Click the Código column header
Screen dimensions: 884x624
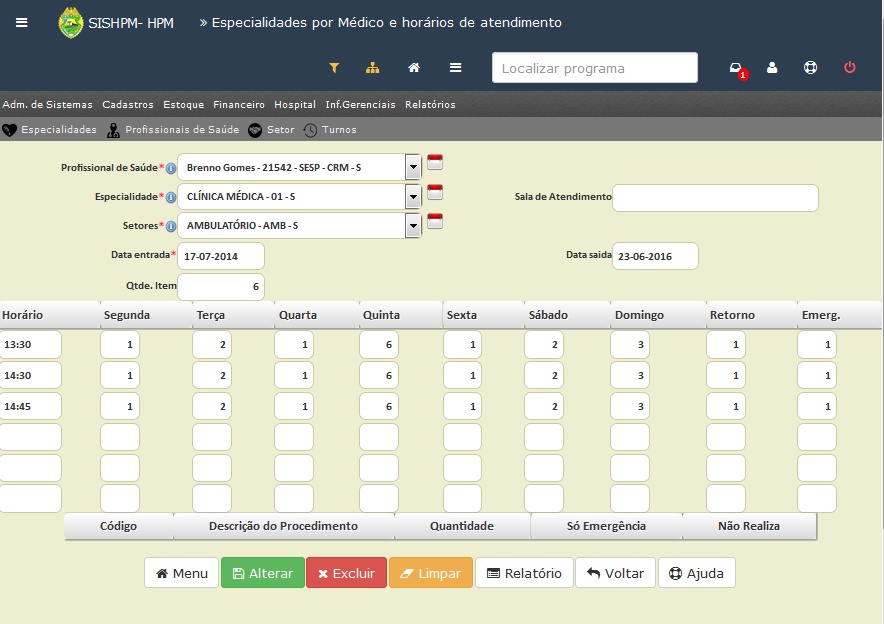click(118, 526)
